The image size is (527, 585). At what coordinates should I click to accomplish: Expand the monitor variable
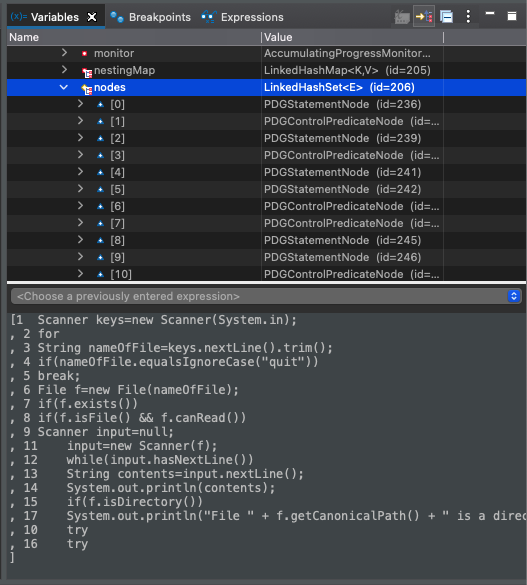tap(64, 53)
